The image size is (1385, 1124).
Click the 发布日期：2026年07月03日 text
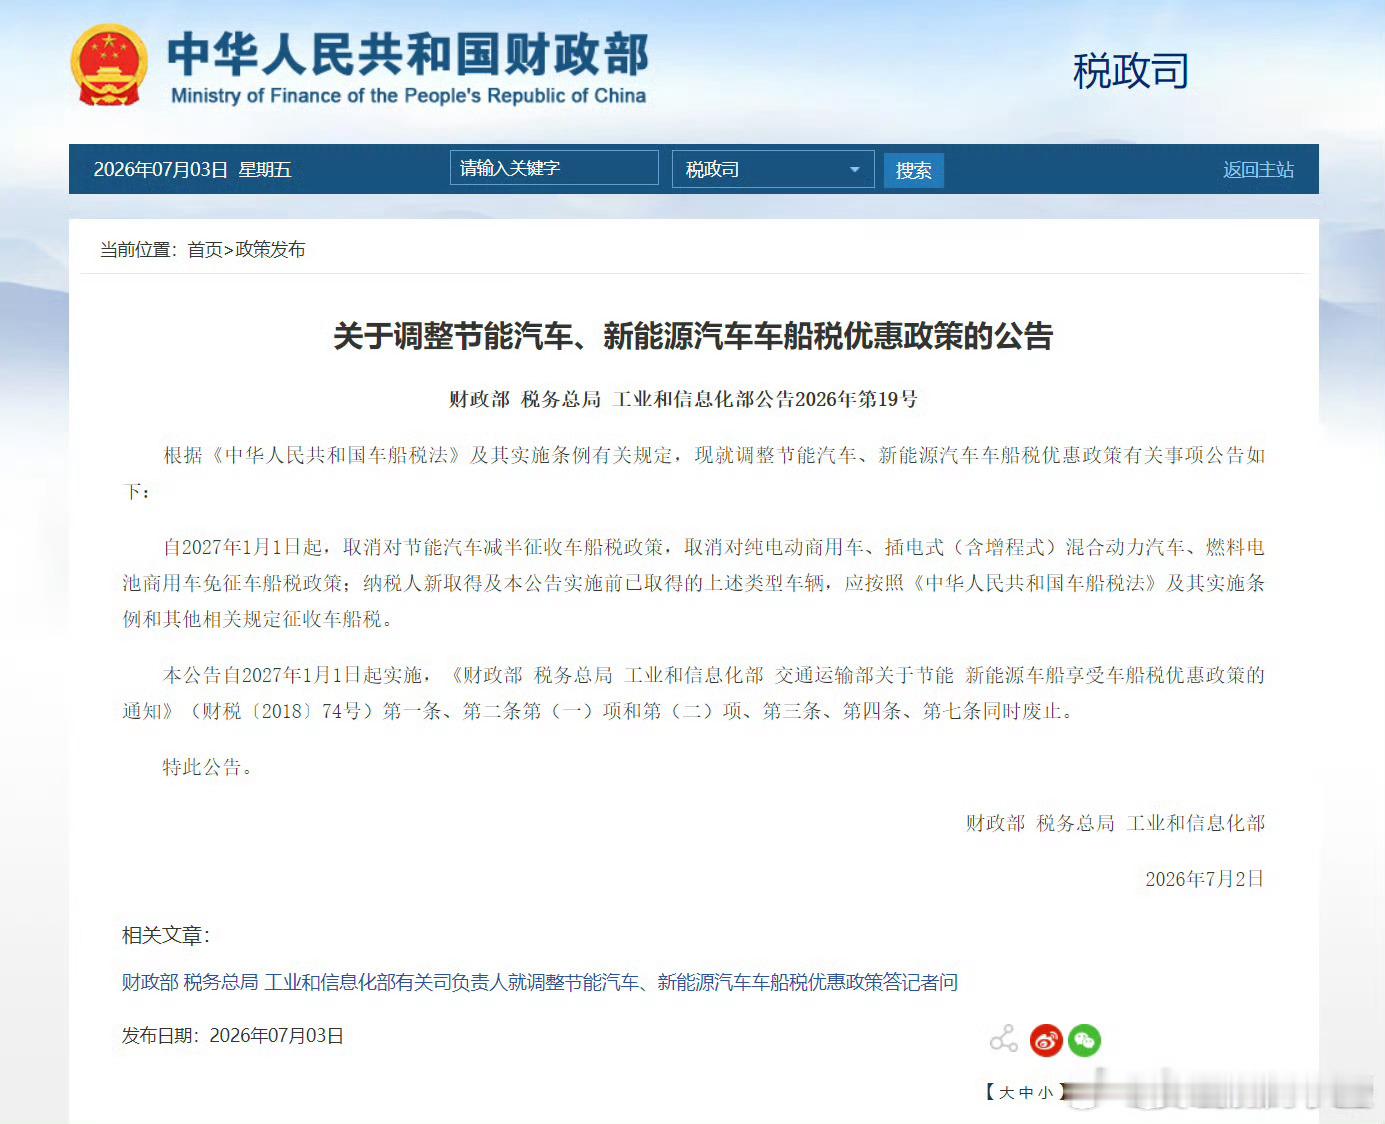click(233, 1035)
